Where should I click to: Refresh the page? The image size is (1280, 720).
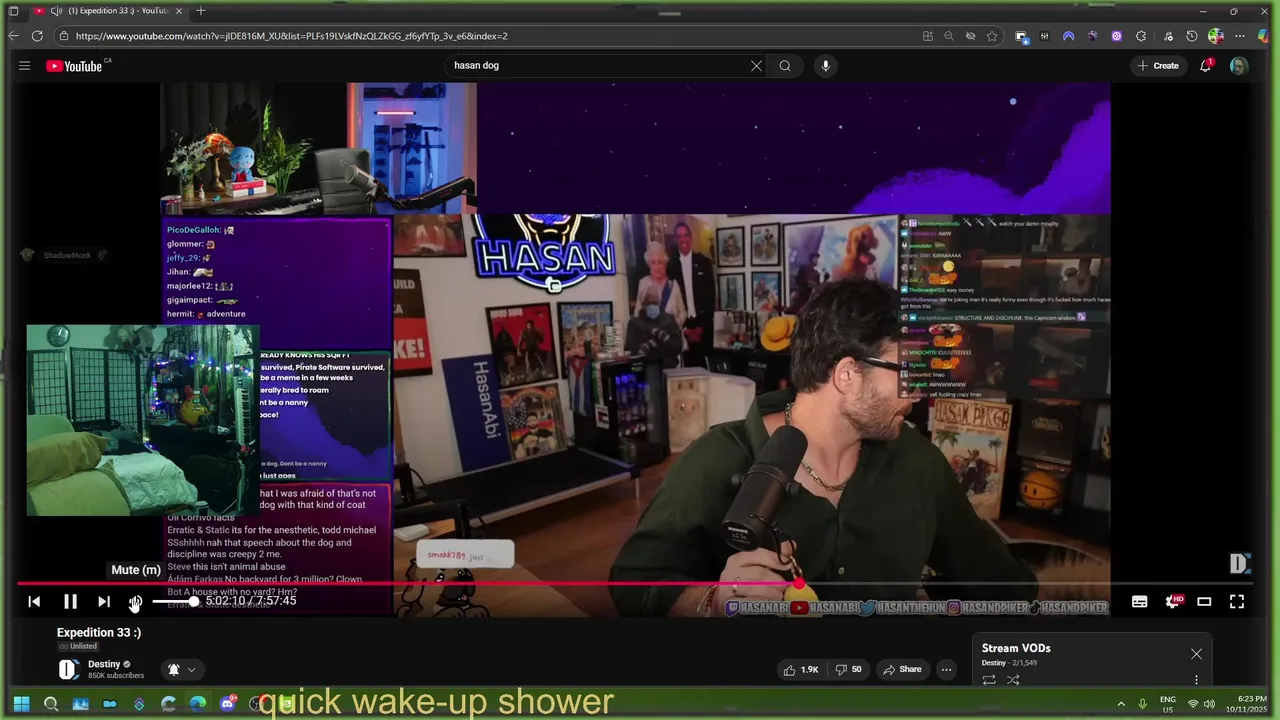(37, 36)
